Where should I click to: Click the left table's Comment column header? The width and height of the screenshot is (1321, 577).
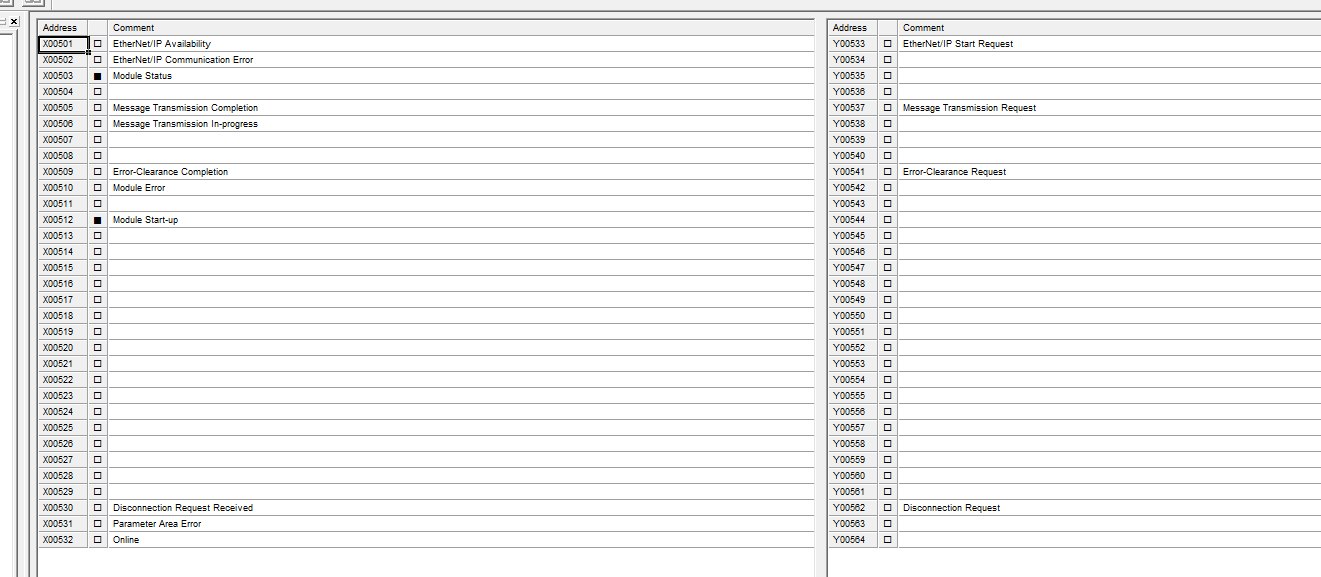point(461,28)
